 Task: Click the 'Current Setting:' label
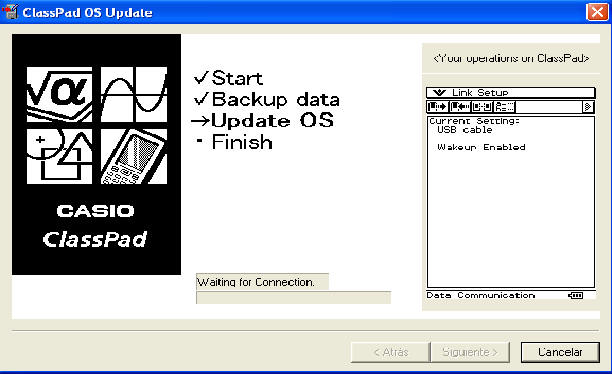pos(474,121)
